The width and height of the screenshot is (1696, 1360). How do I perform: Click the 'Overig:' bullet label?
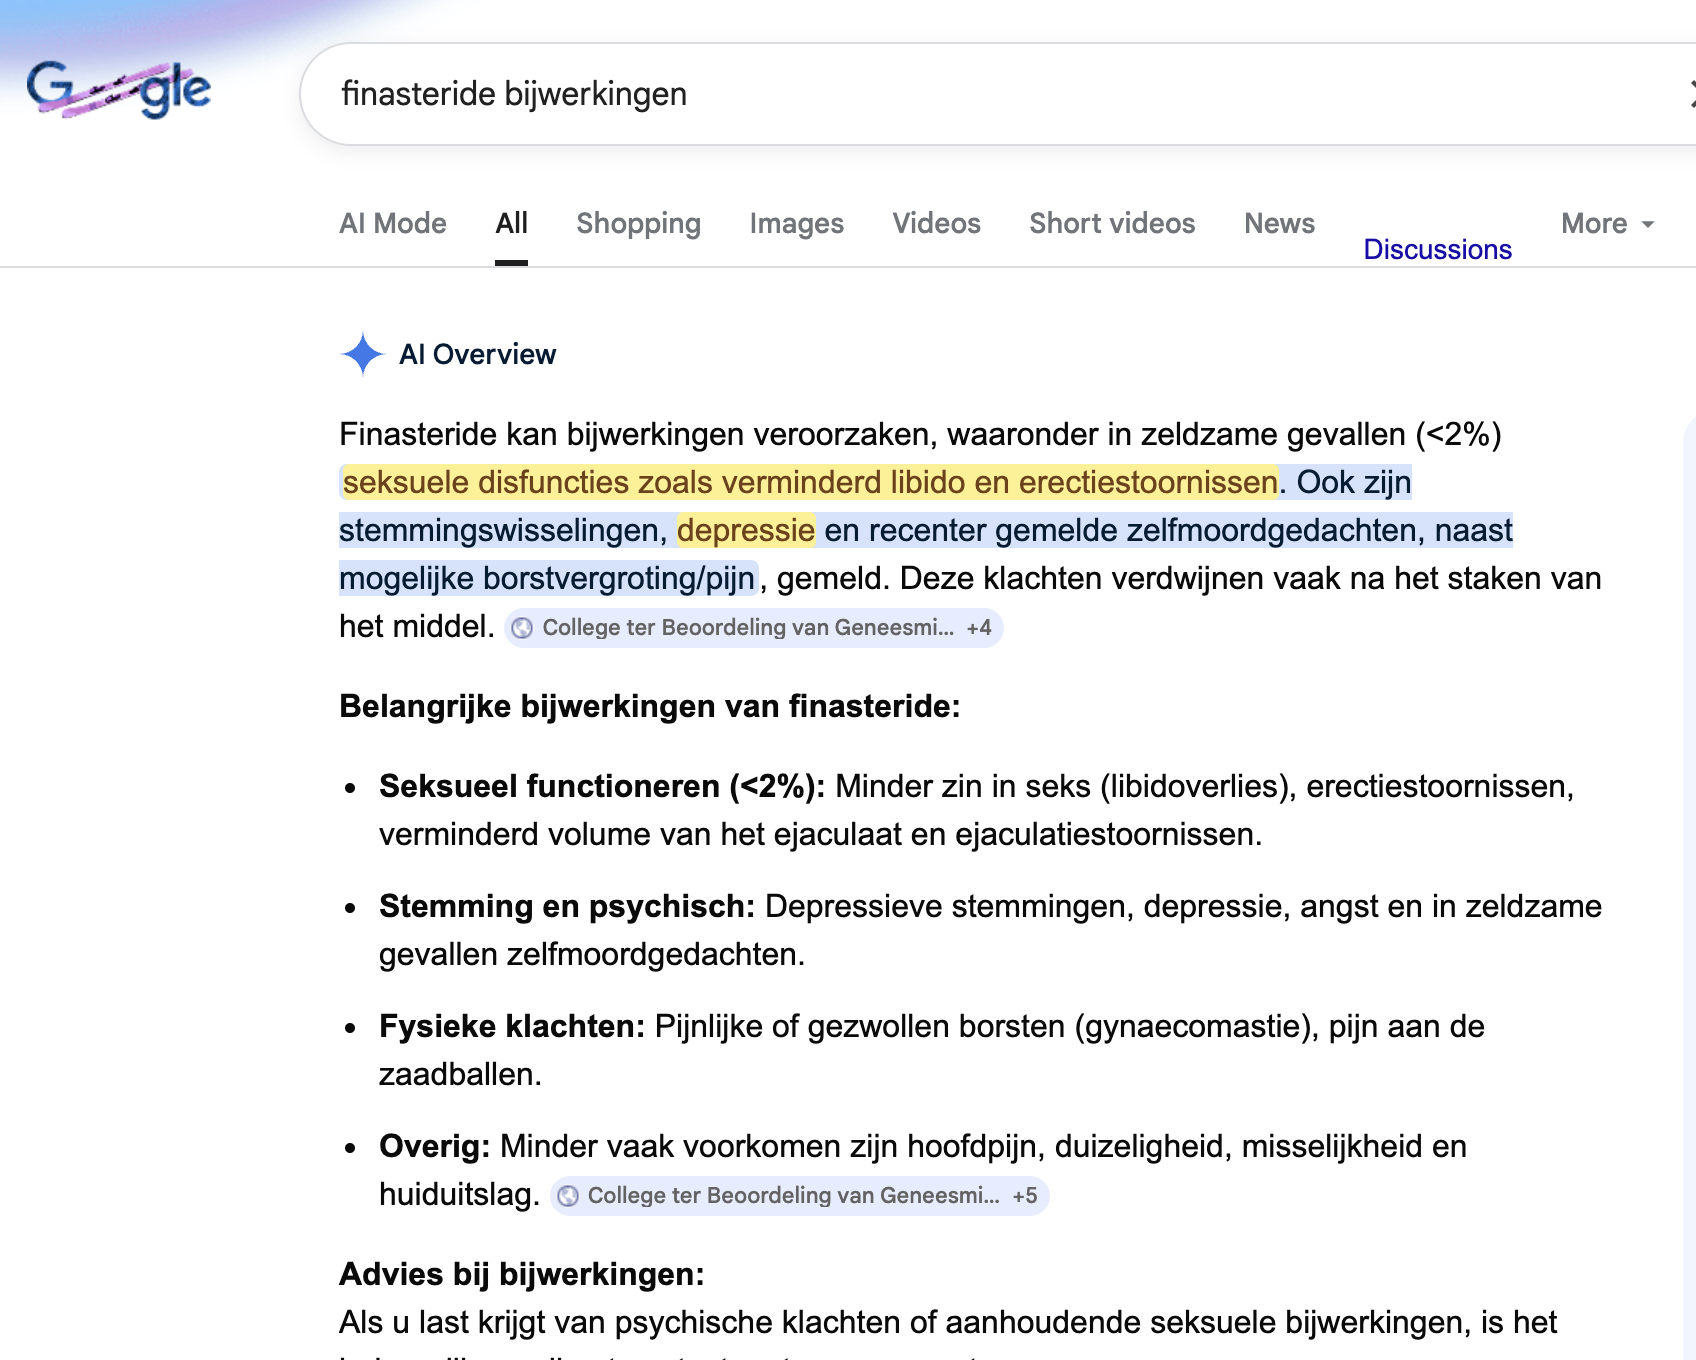(435, 1146)
